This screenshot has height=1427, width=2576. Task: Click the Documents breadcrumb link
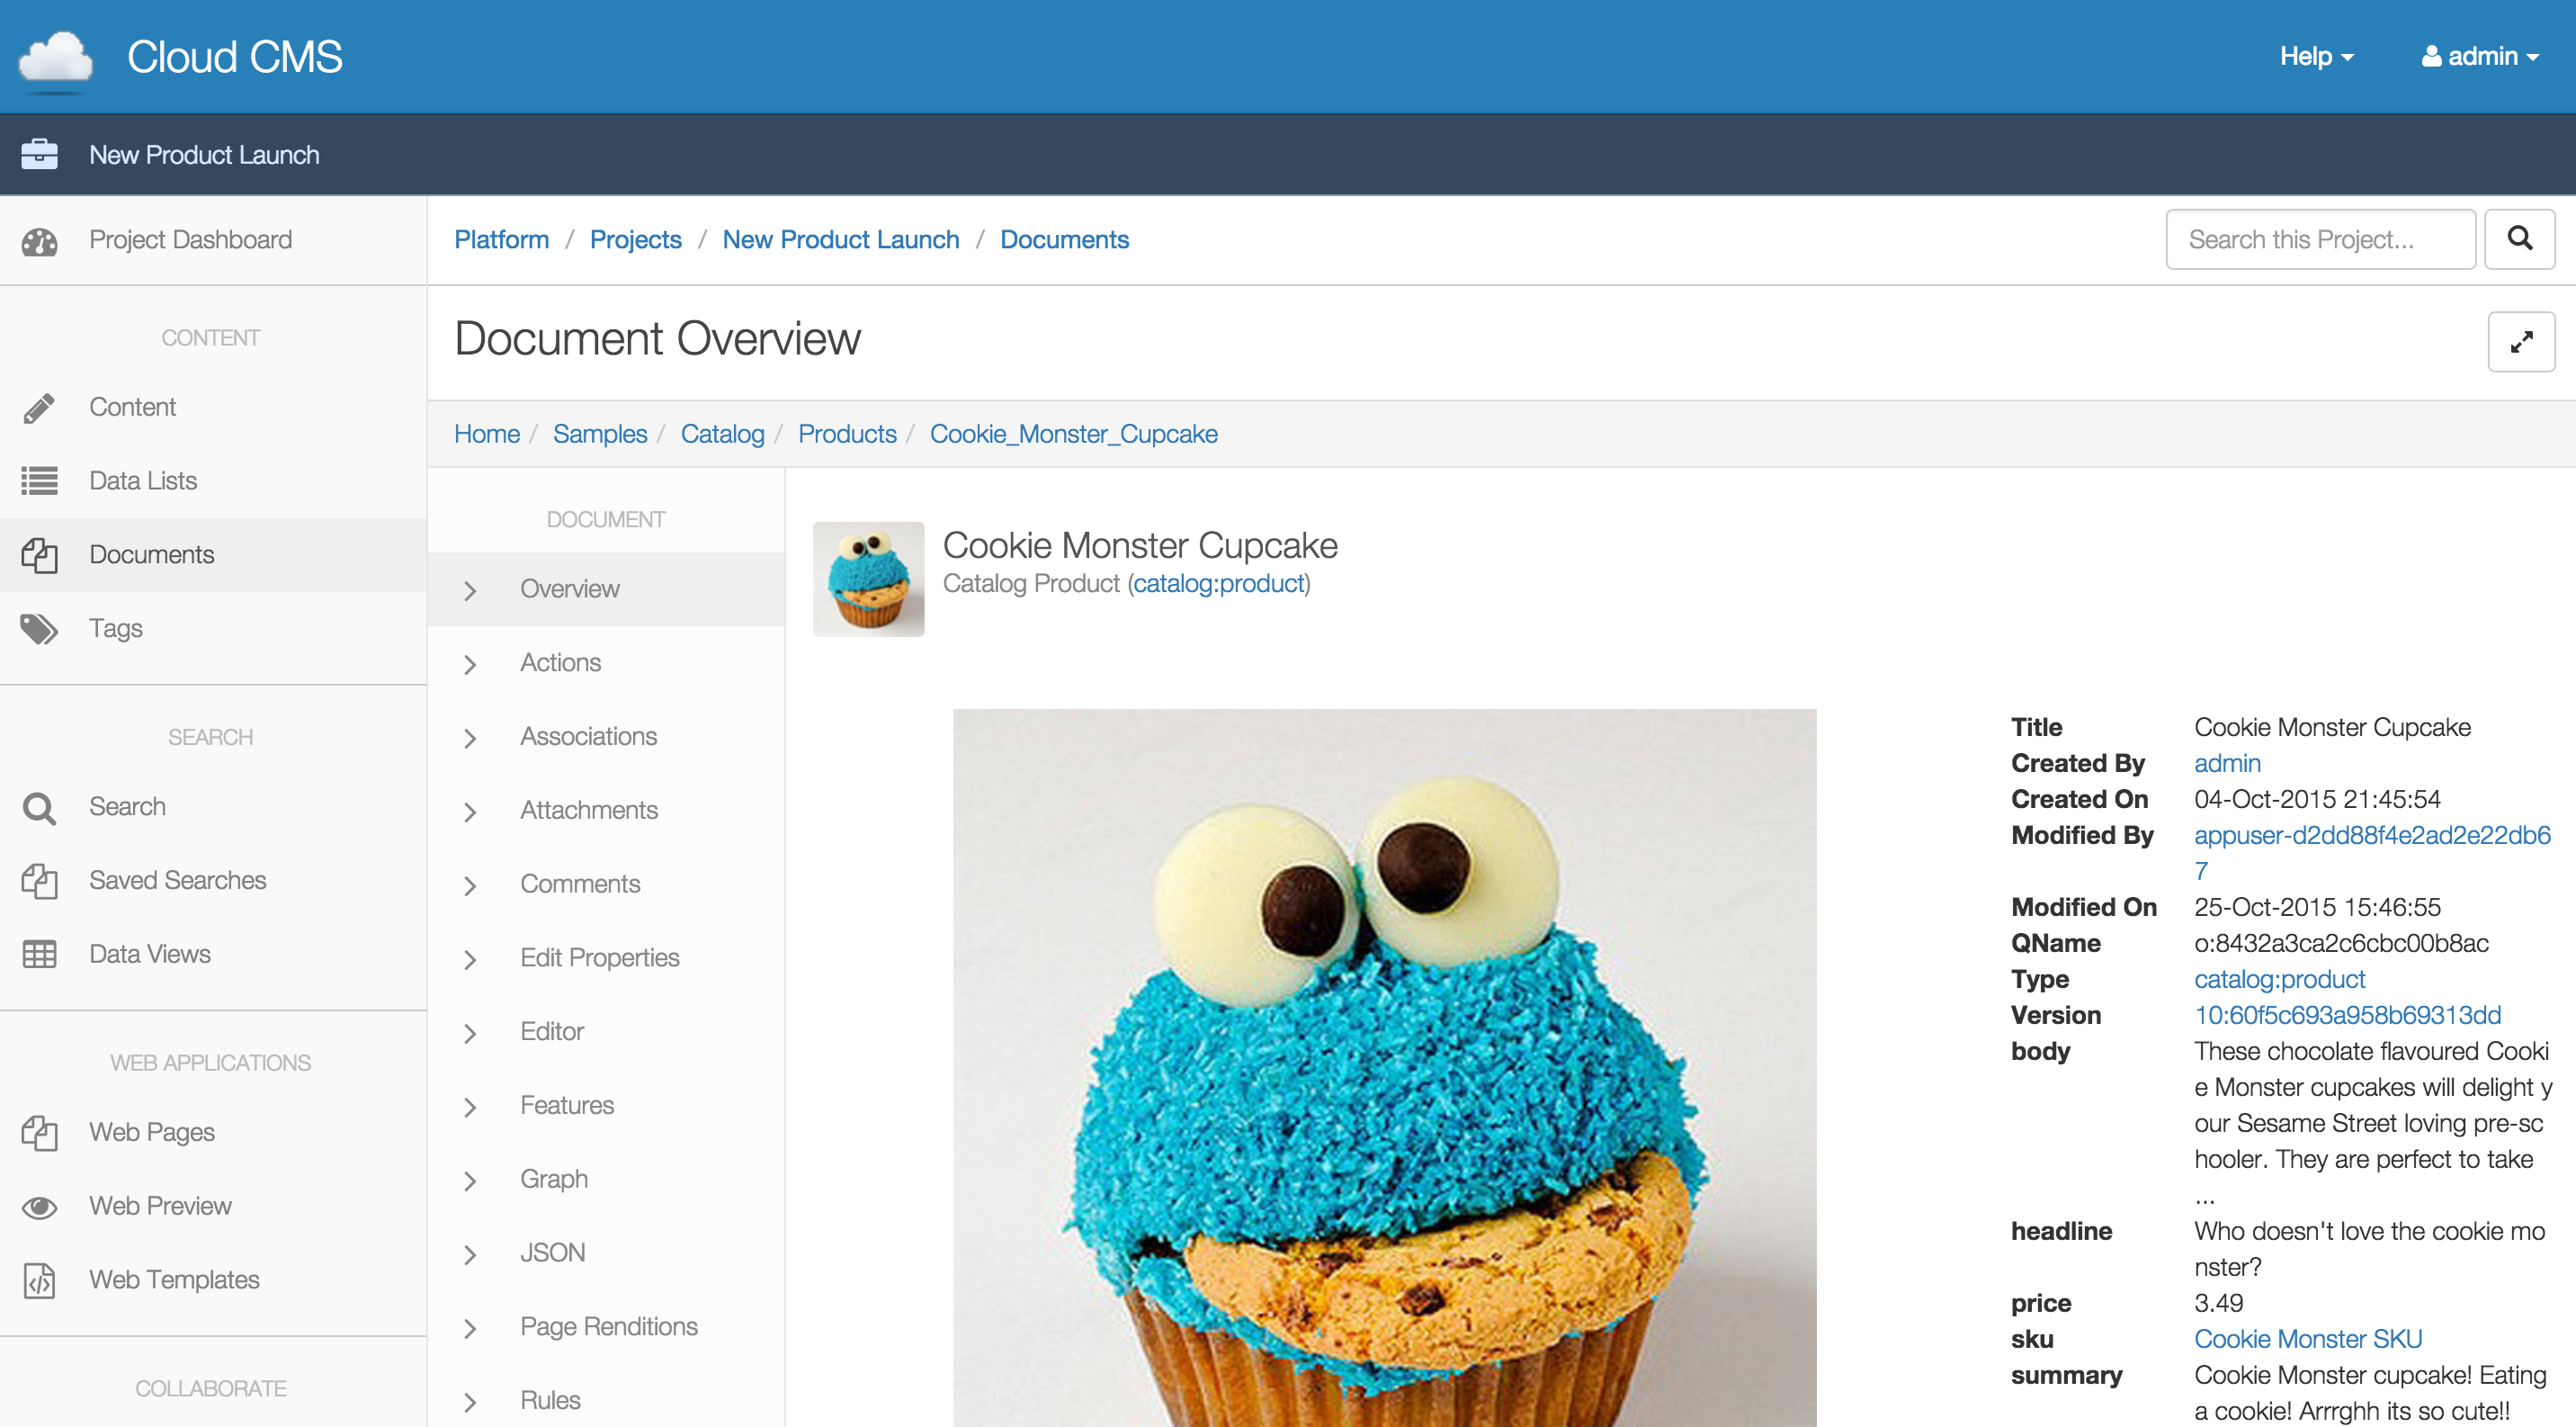(1064, 240)
